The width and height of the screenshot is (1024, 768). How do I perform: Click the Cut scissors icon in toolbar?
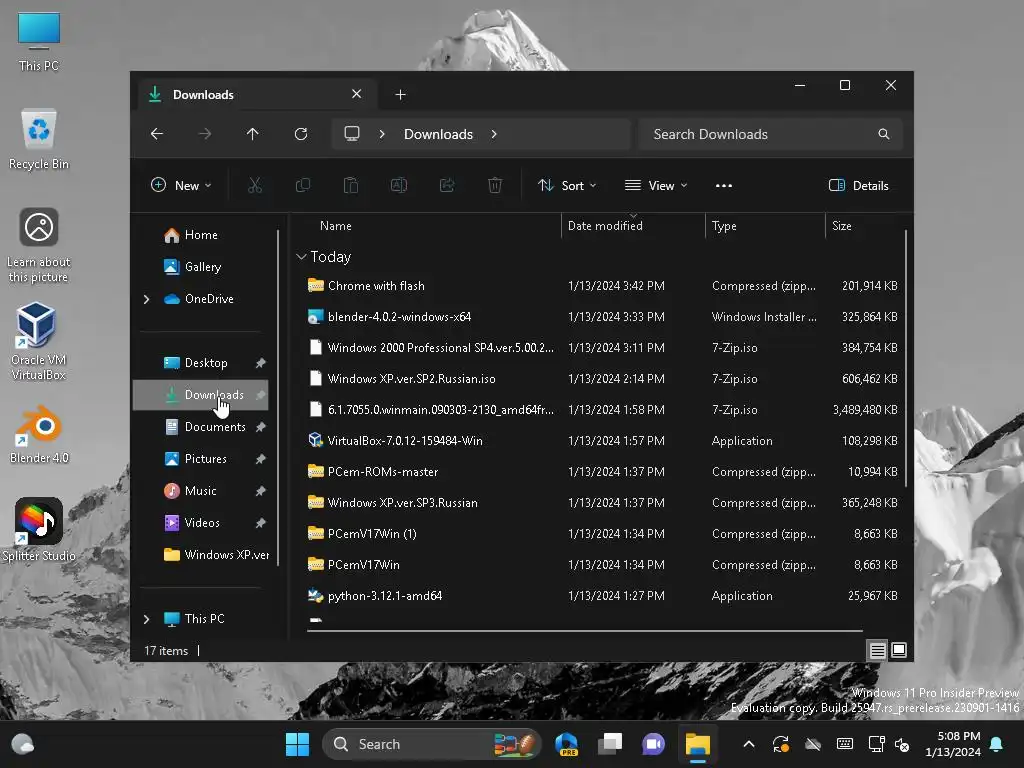(x=255, y=185)
